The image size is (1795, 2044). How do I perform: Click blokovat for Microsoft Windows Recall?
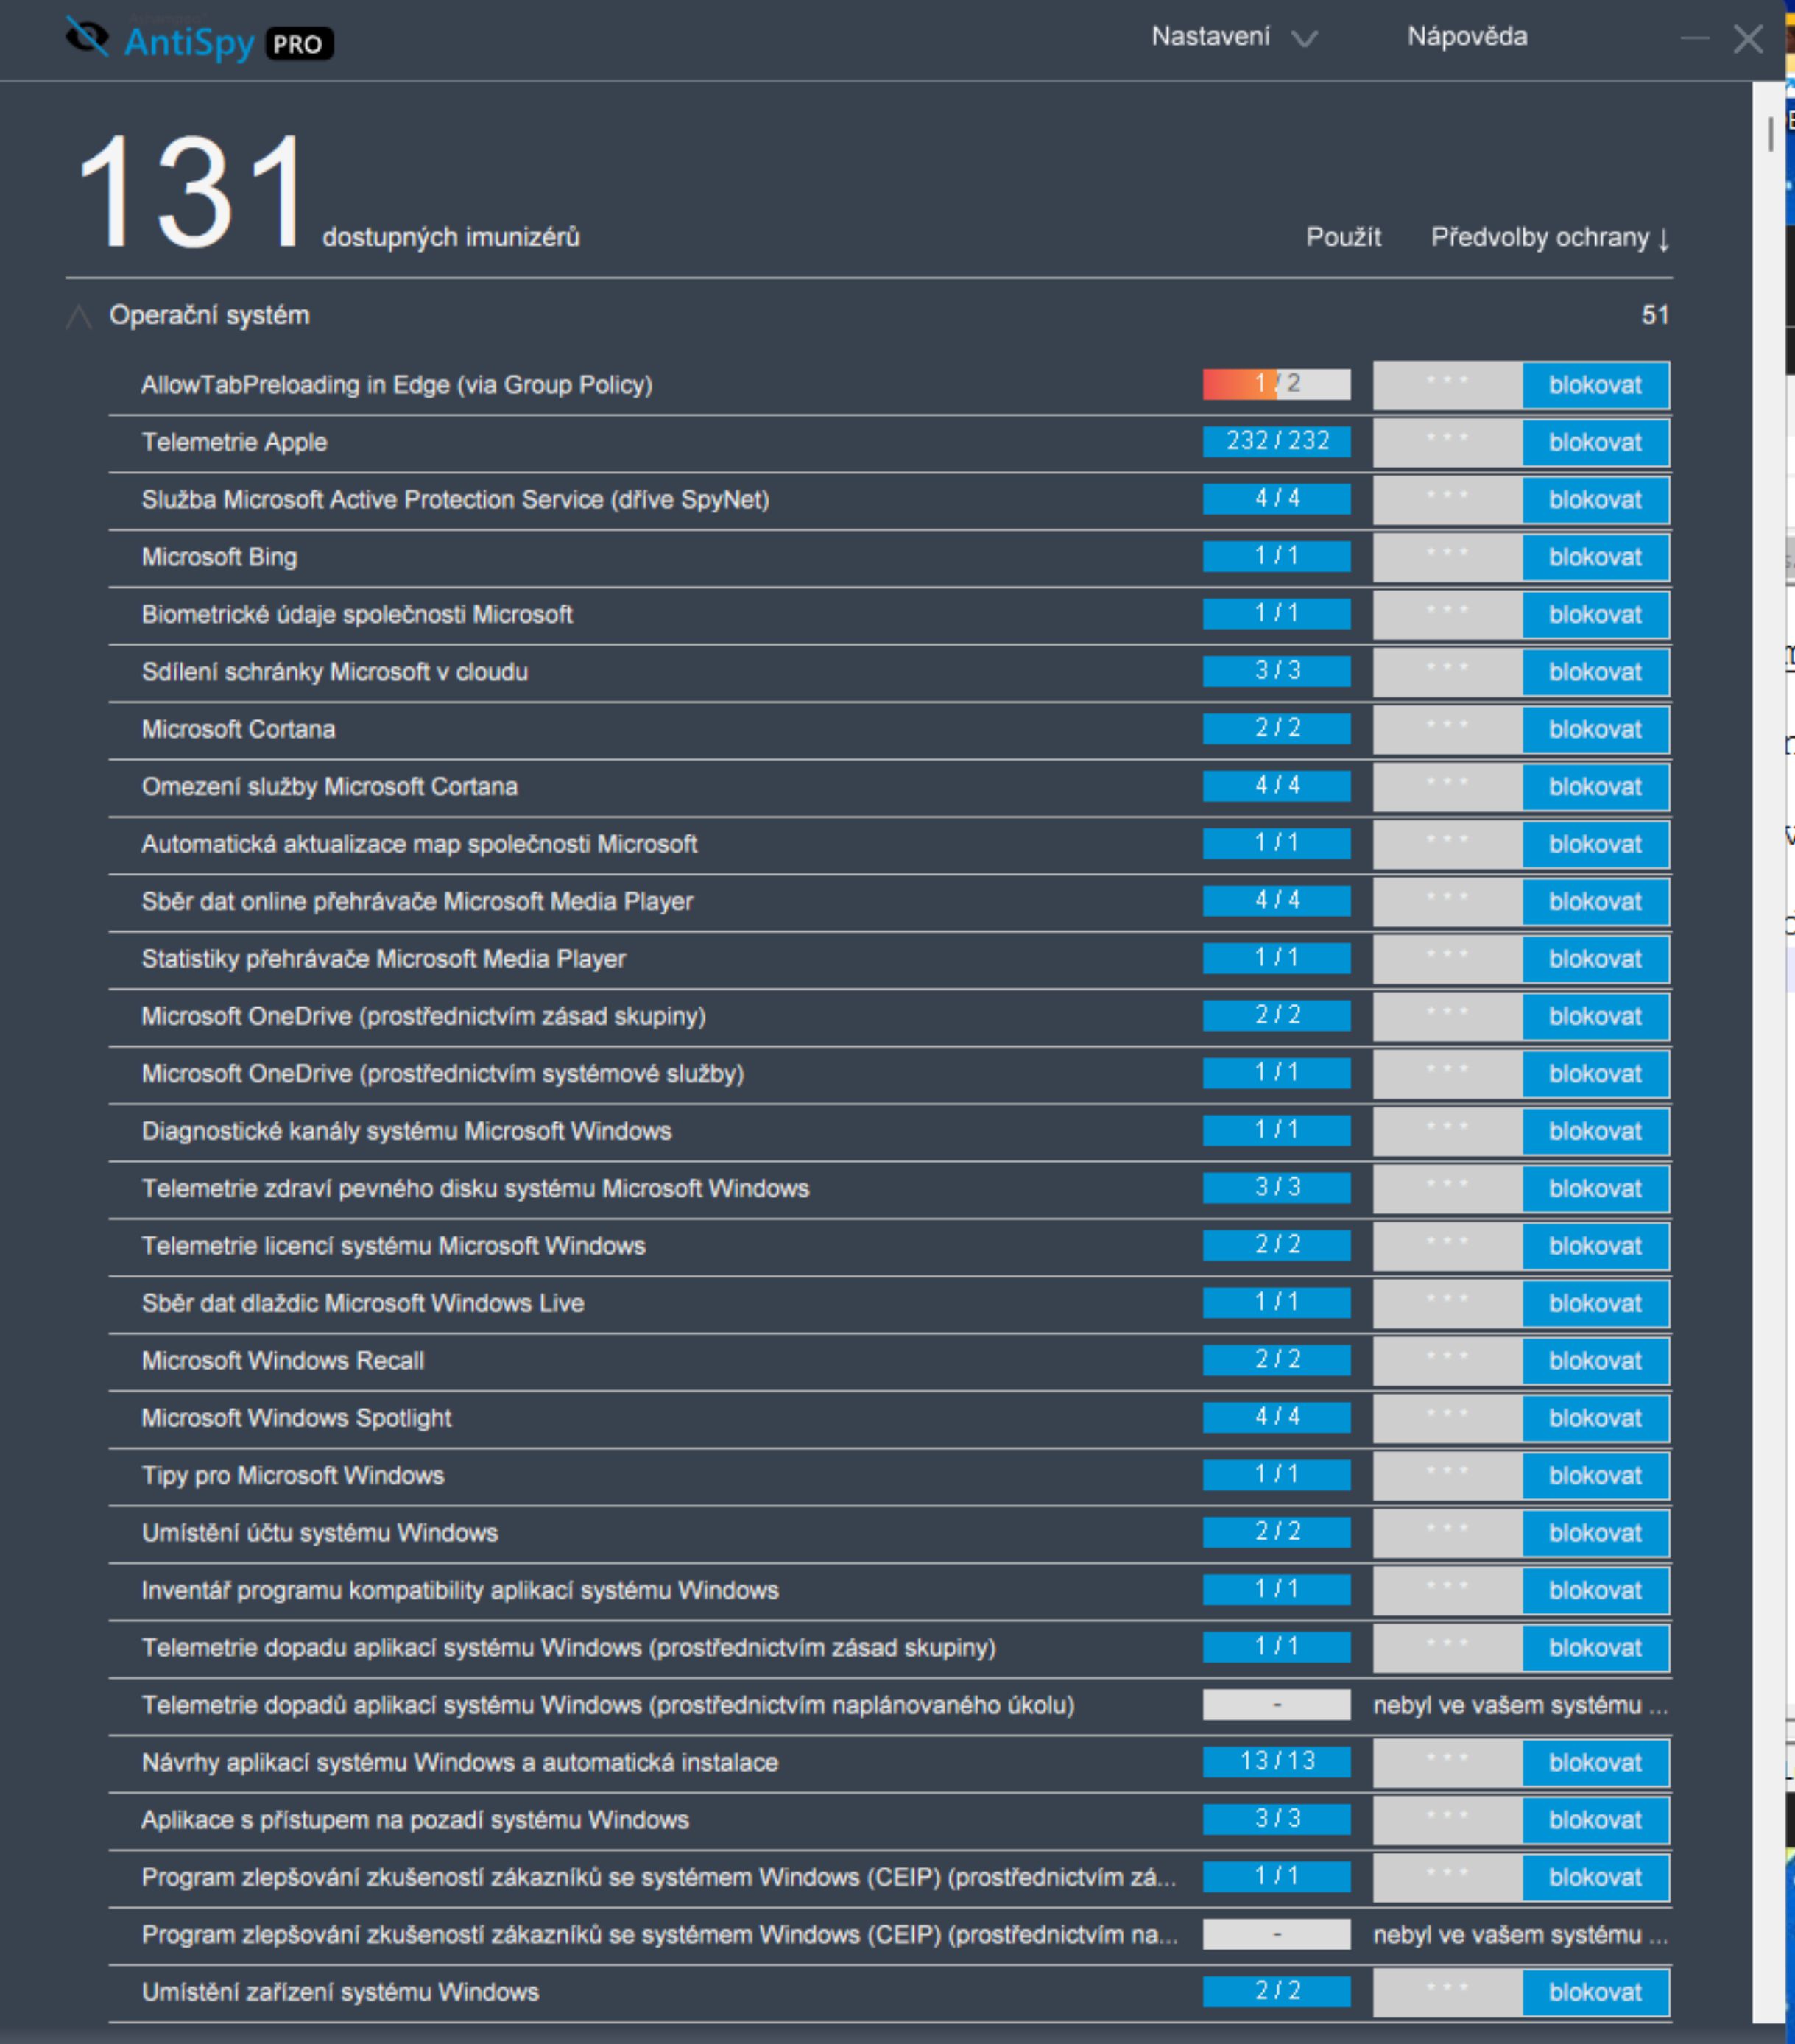pyautogui.click(x=1595, y=1360)
